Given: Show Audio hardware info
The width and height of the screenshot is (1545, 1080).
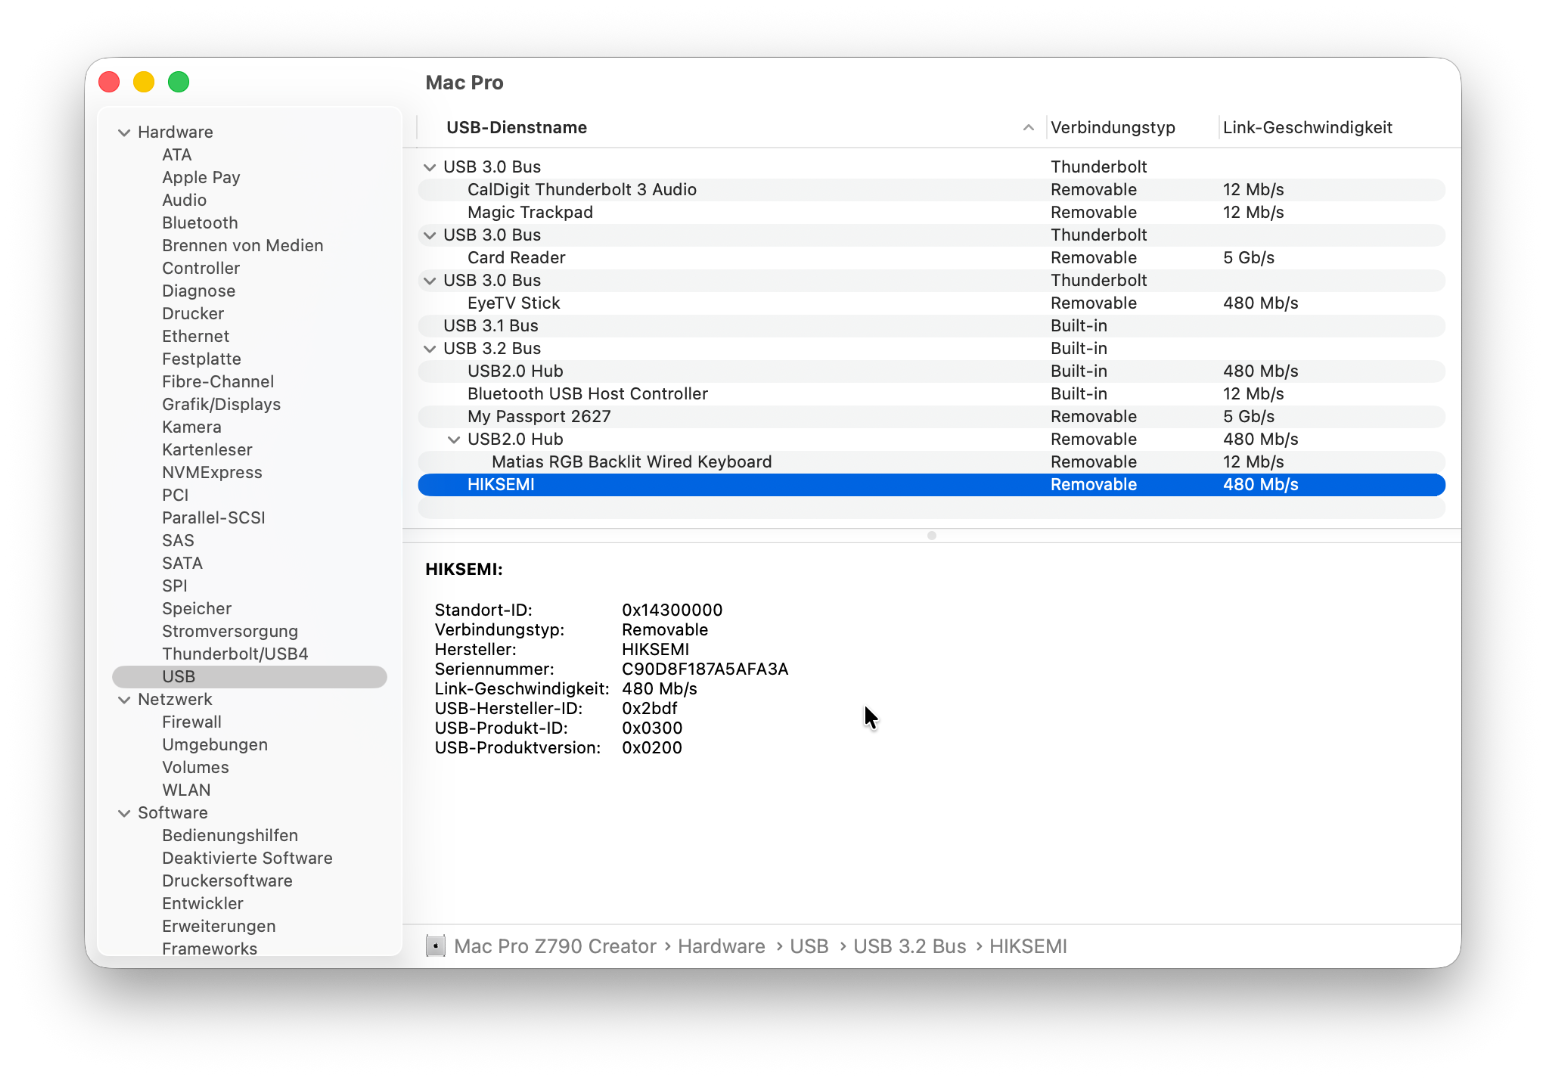Looking at the screenshot, I should click(184, 200).
